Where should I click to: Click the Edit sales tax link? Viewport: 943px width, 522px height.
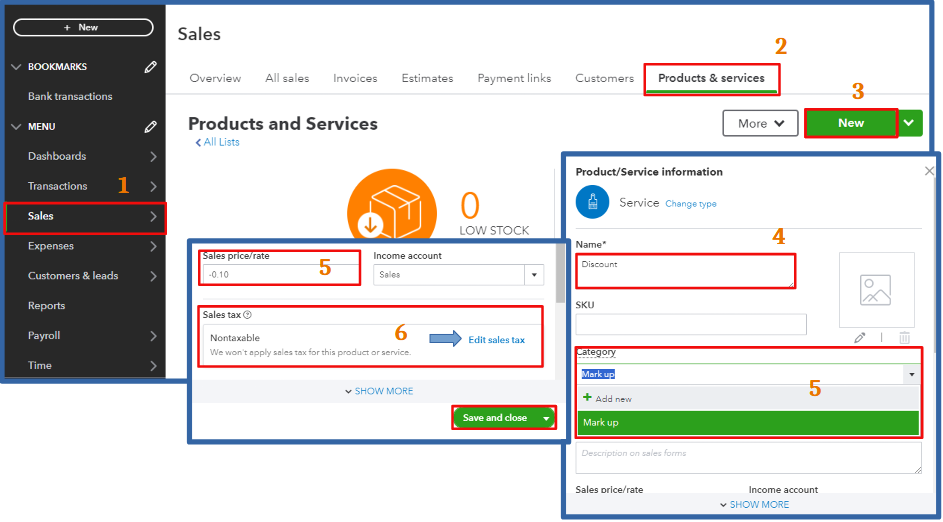(497, 340)
